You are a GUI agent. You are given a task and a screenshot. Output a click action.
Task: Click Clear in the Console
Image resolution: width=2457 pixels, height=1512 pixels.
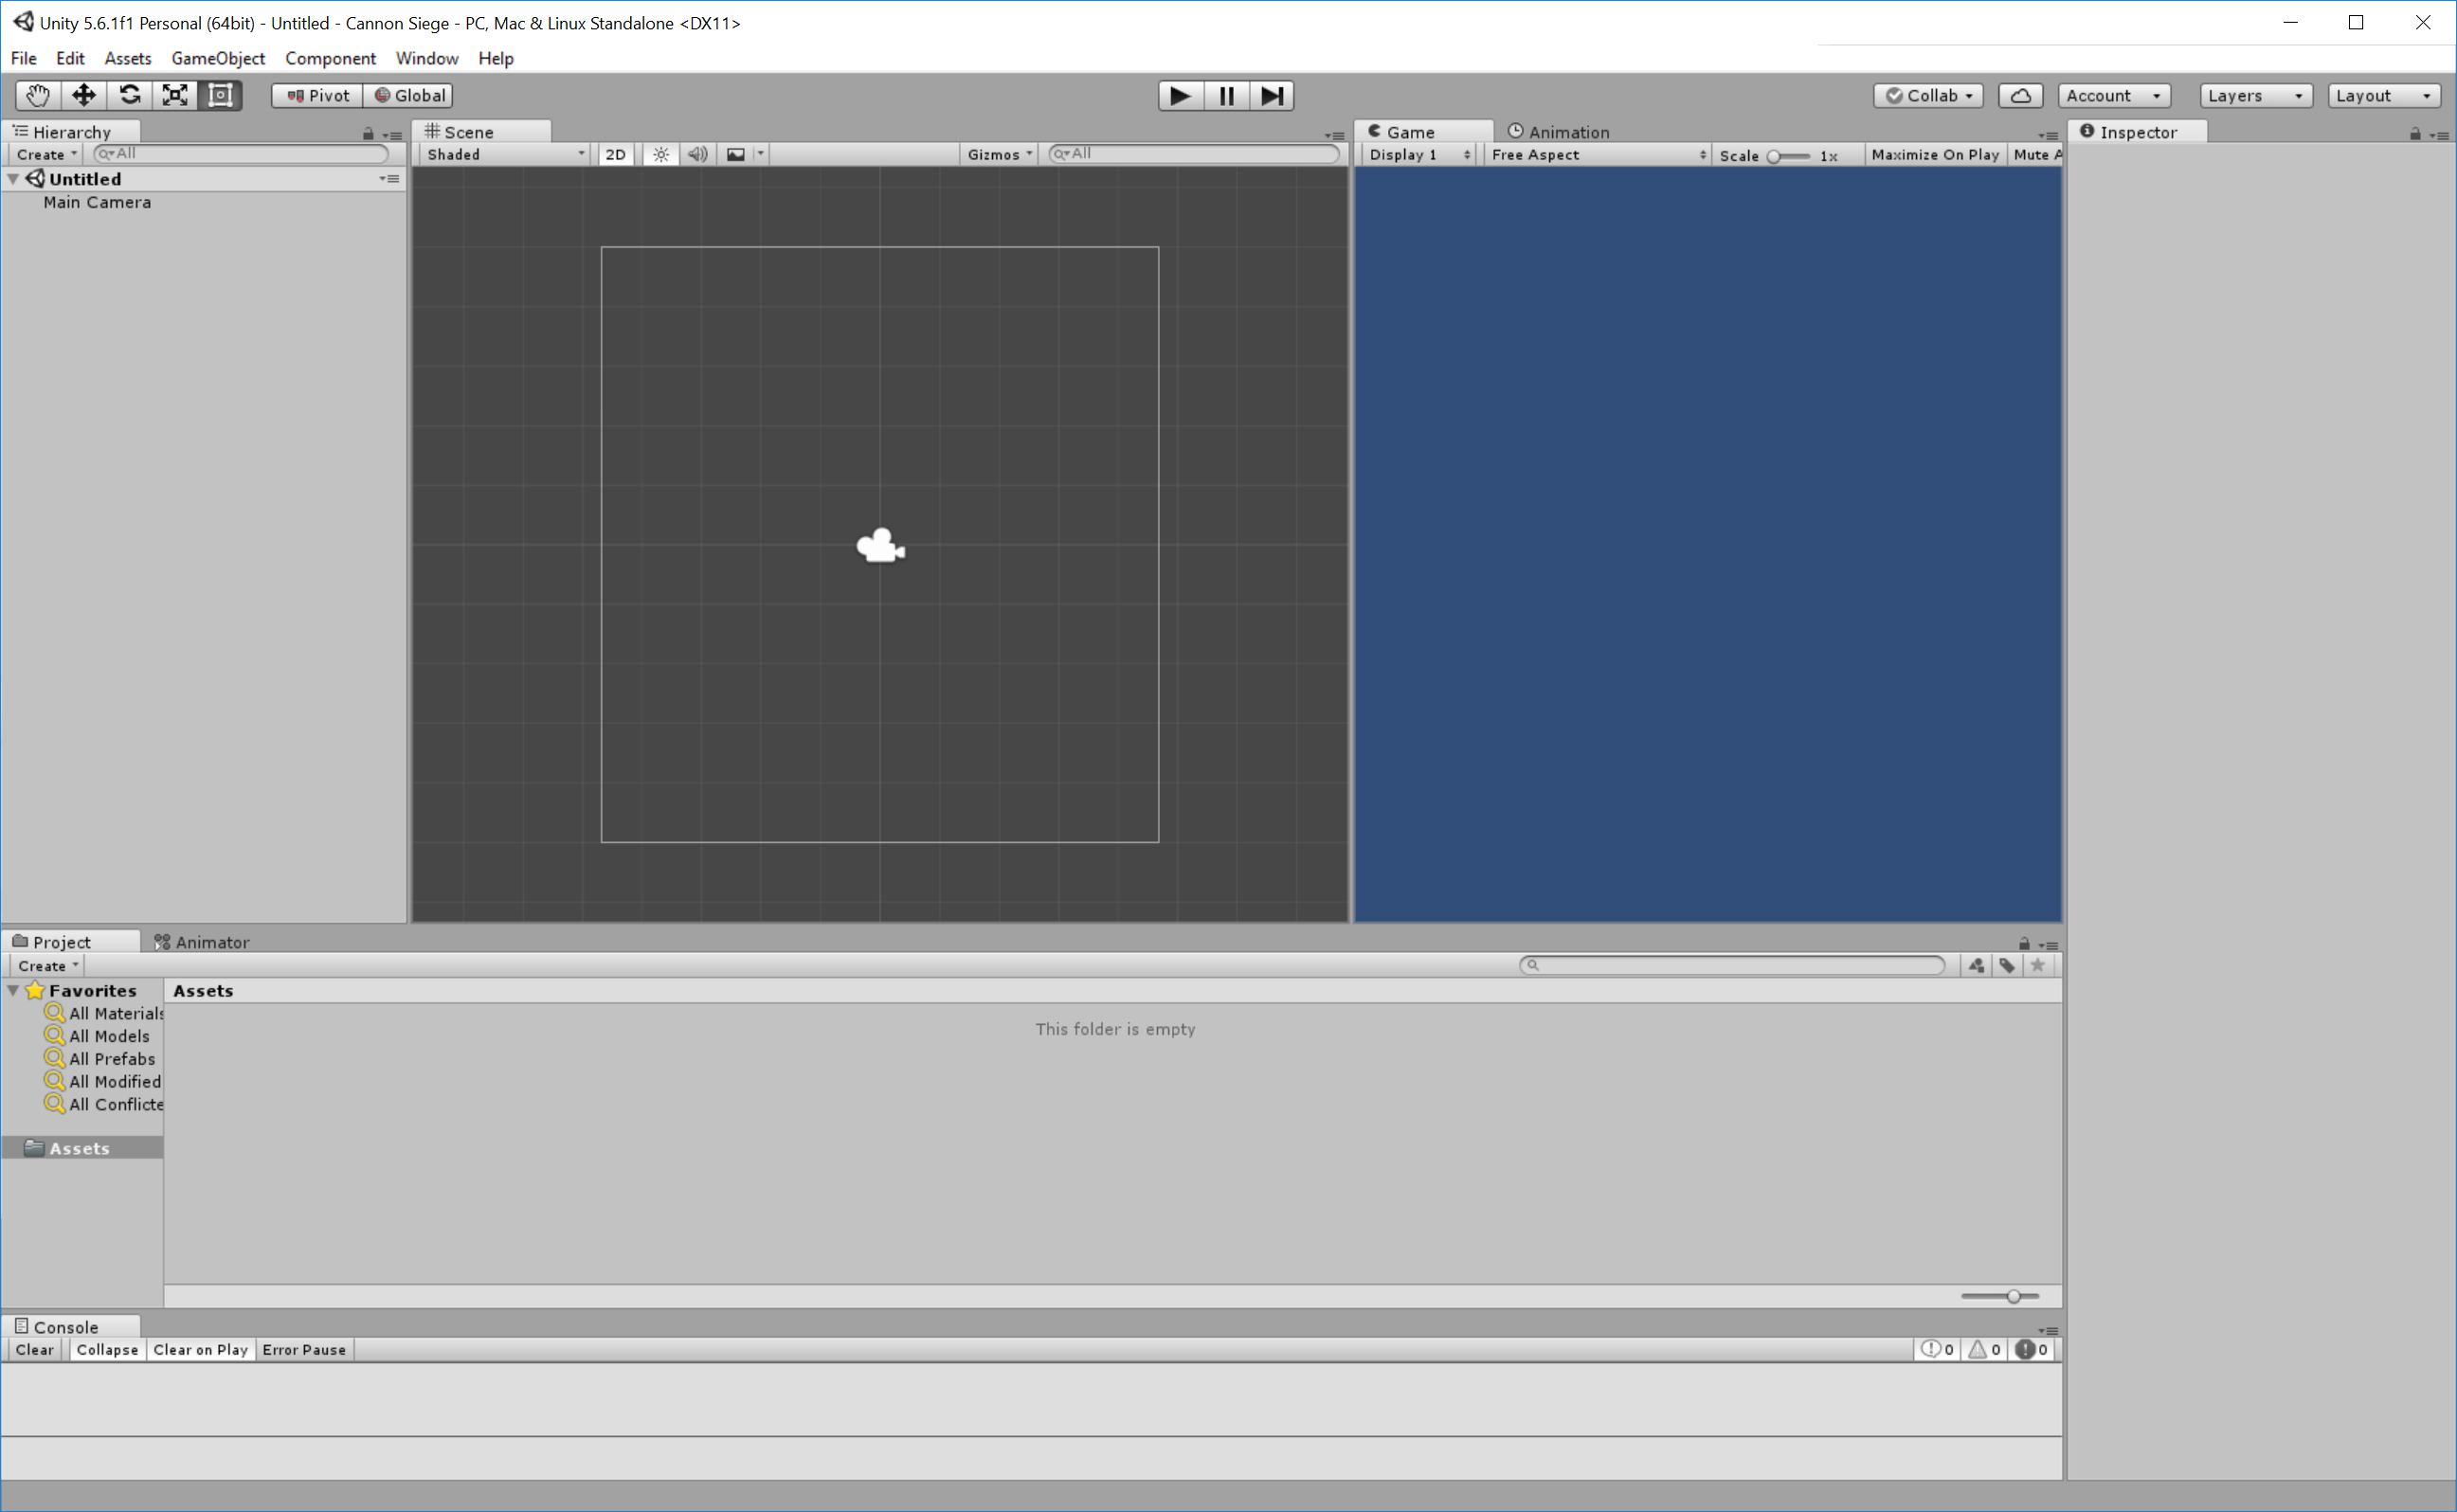point(35,1350)
